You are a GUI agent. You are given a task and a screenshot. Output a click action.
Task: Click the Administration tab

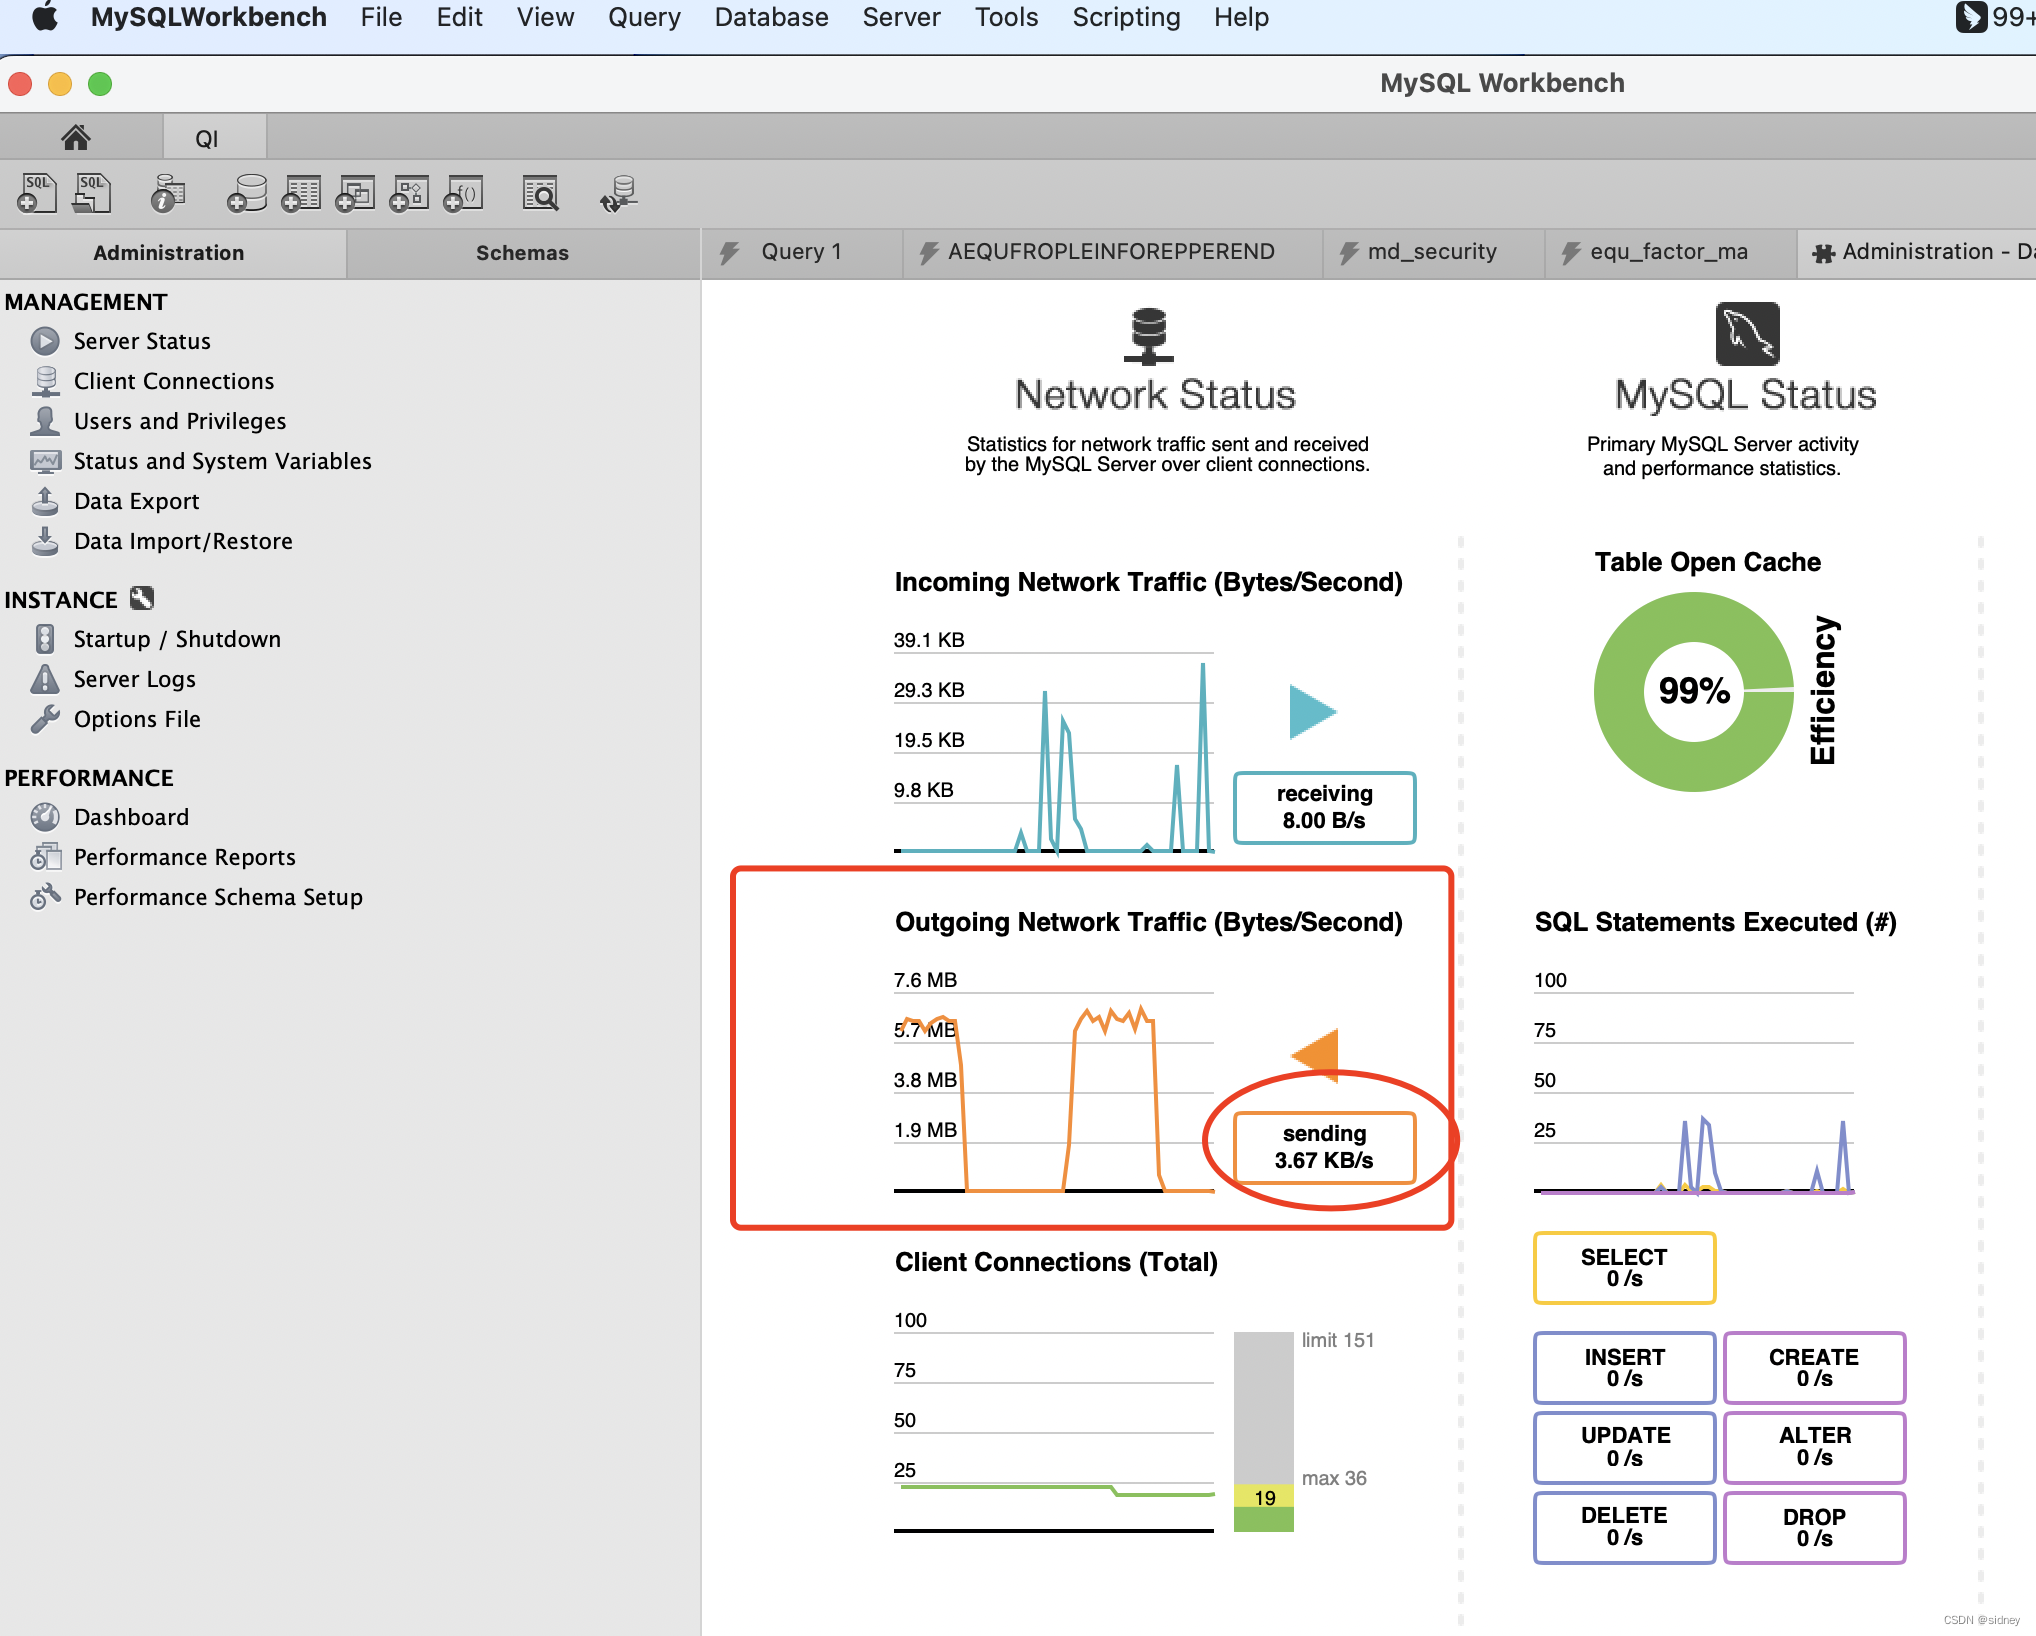[x=167, y=254]
